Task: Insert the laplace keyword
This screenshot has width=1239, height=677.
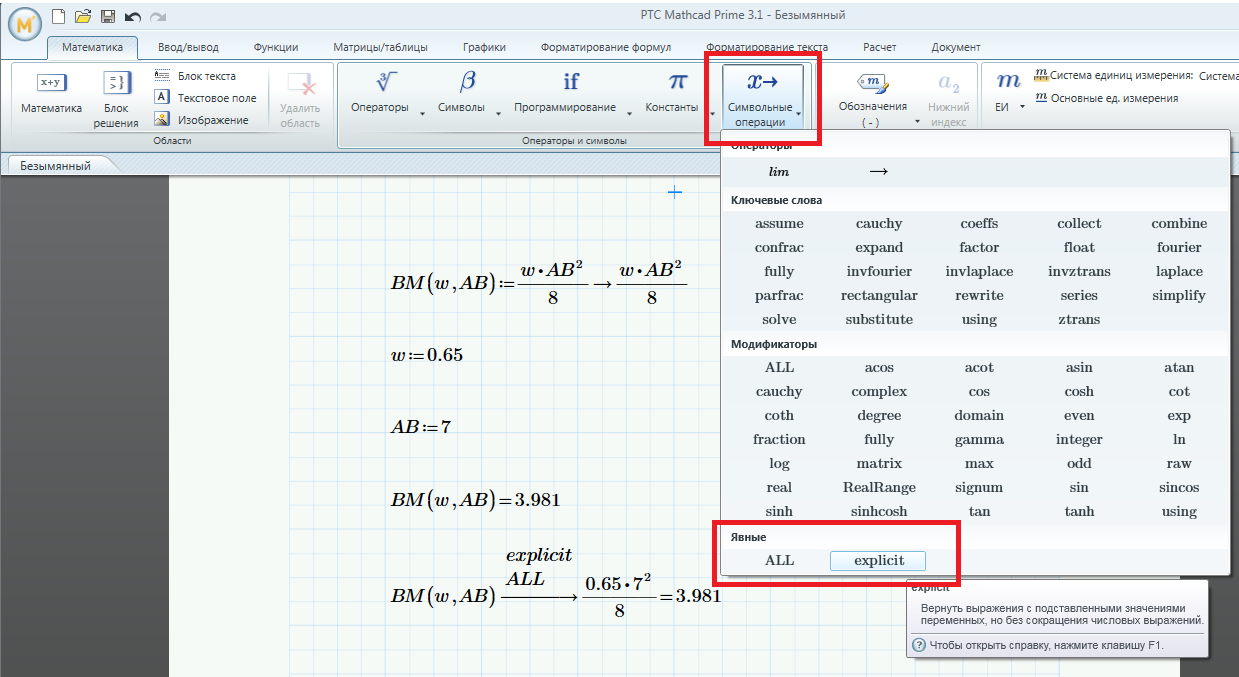Action: tap(1179, 271)
